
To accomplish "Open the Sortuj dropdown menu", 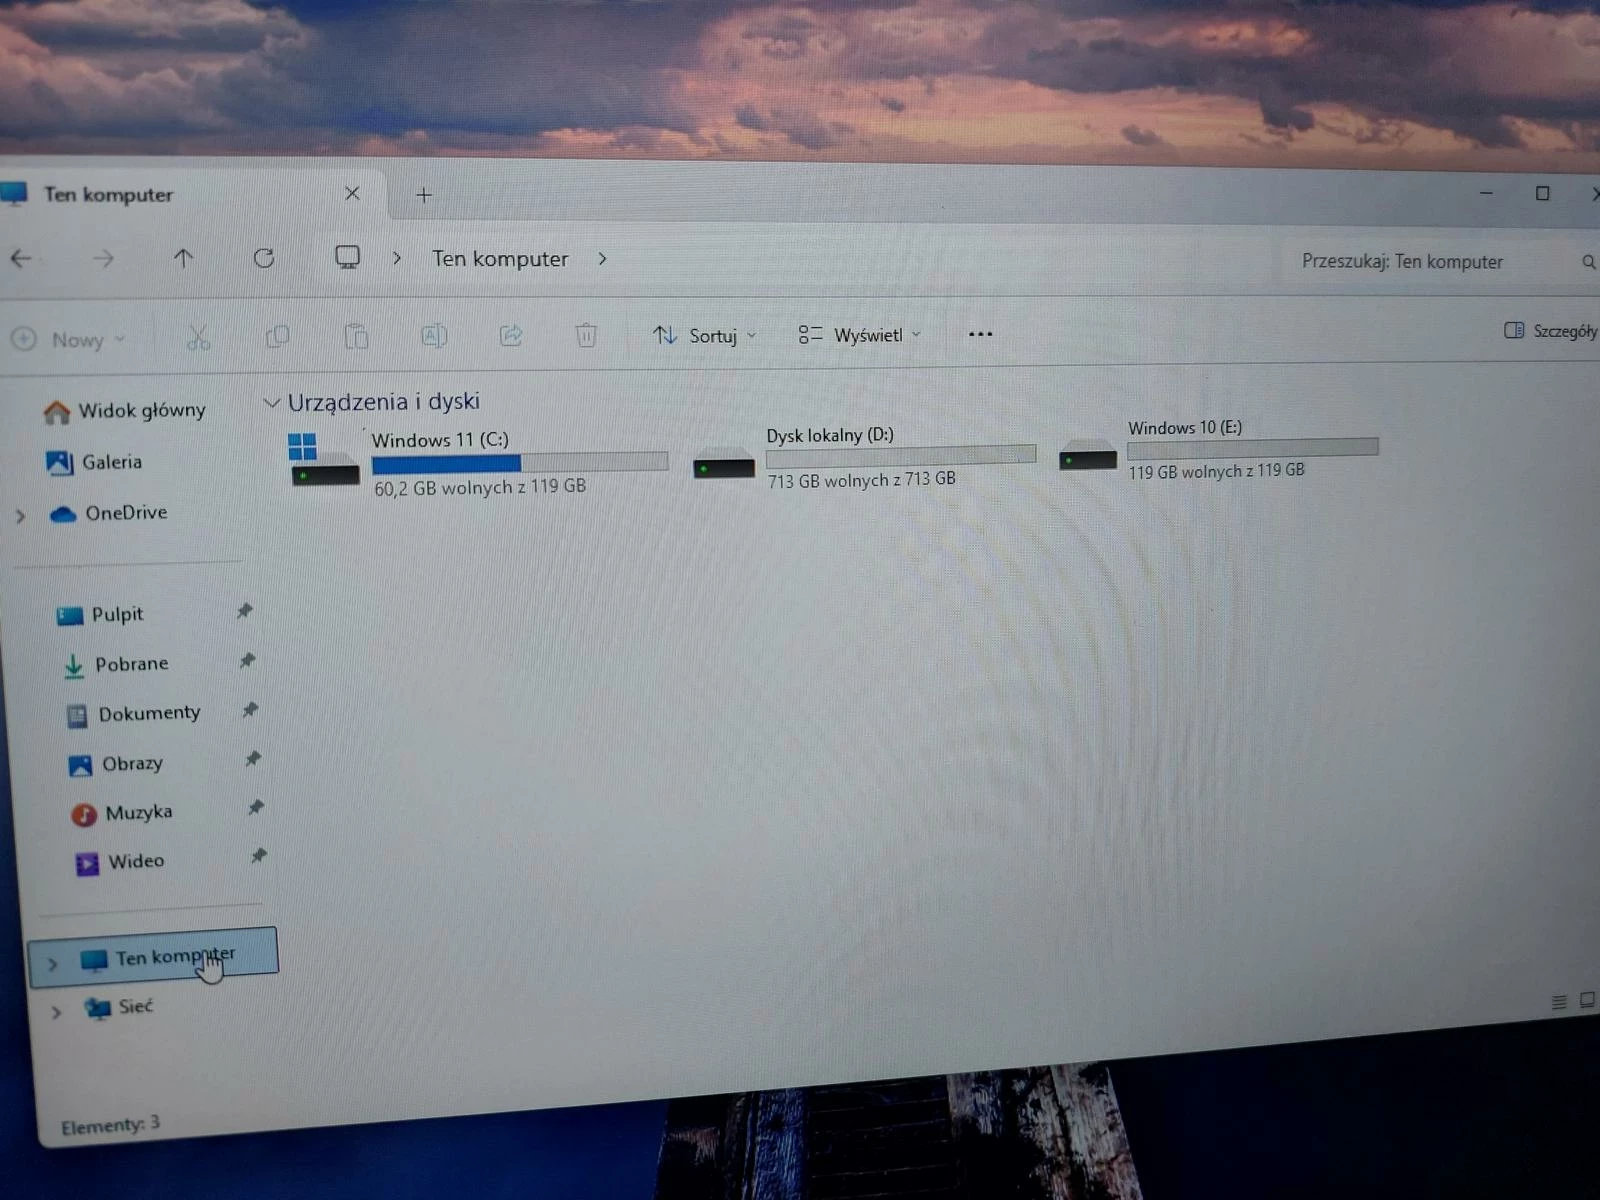I will pyautogui.click(x=704, y=336).
